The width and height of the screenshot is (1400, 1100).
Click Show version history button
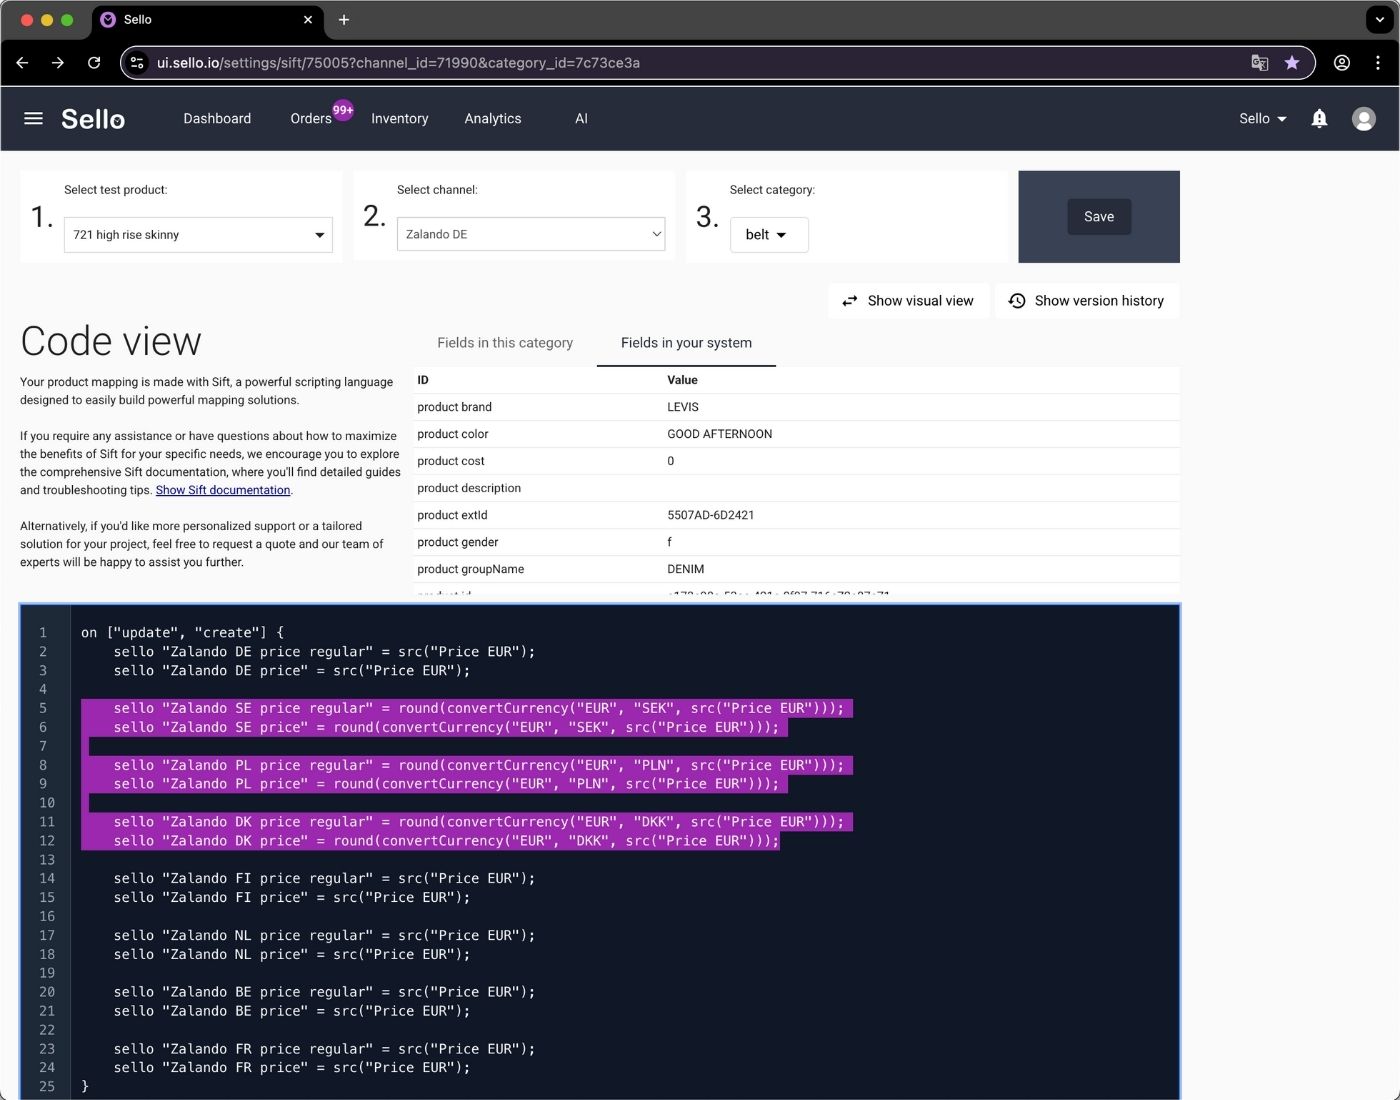(1087, 301)
